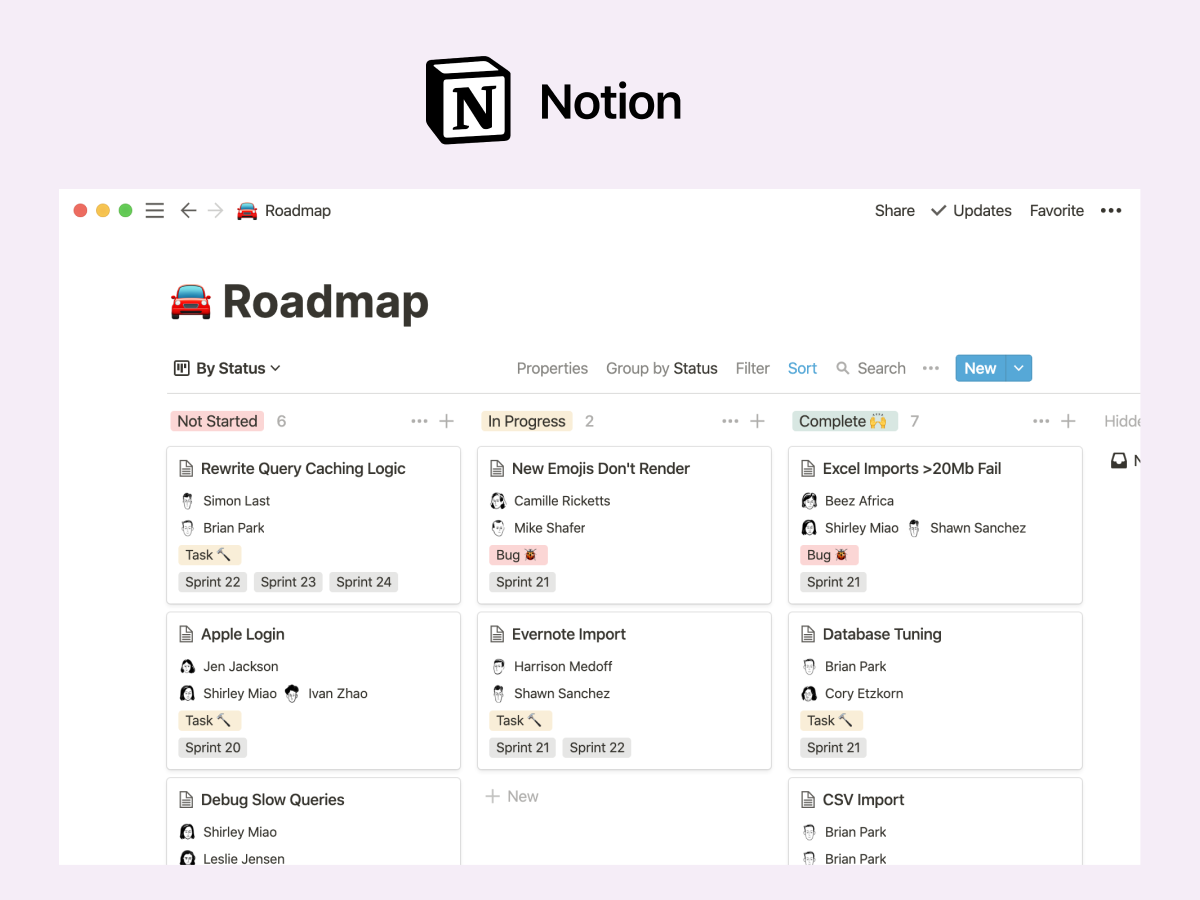Click the red Bug tag on Excel Imports
This screenshot has height=900, width=1200.
[829, 555]
